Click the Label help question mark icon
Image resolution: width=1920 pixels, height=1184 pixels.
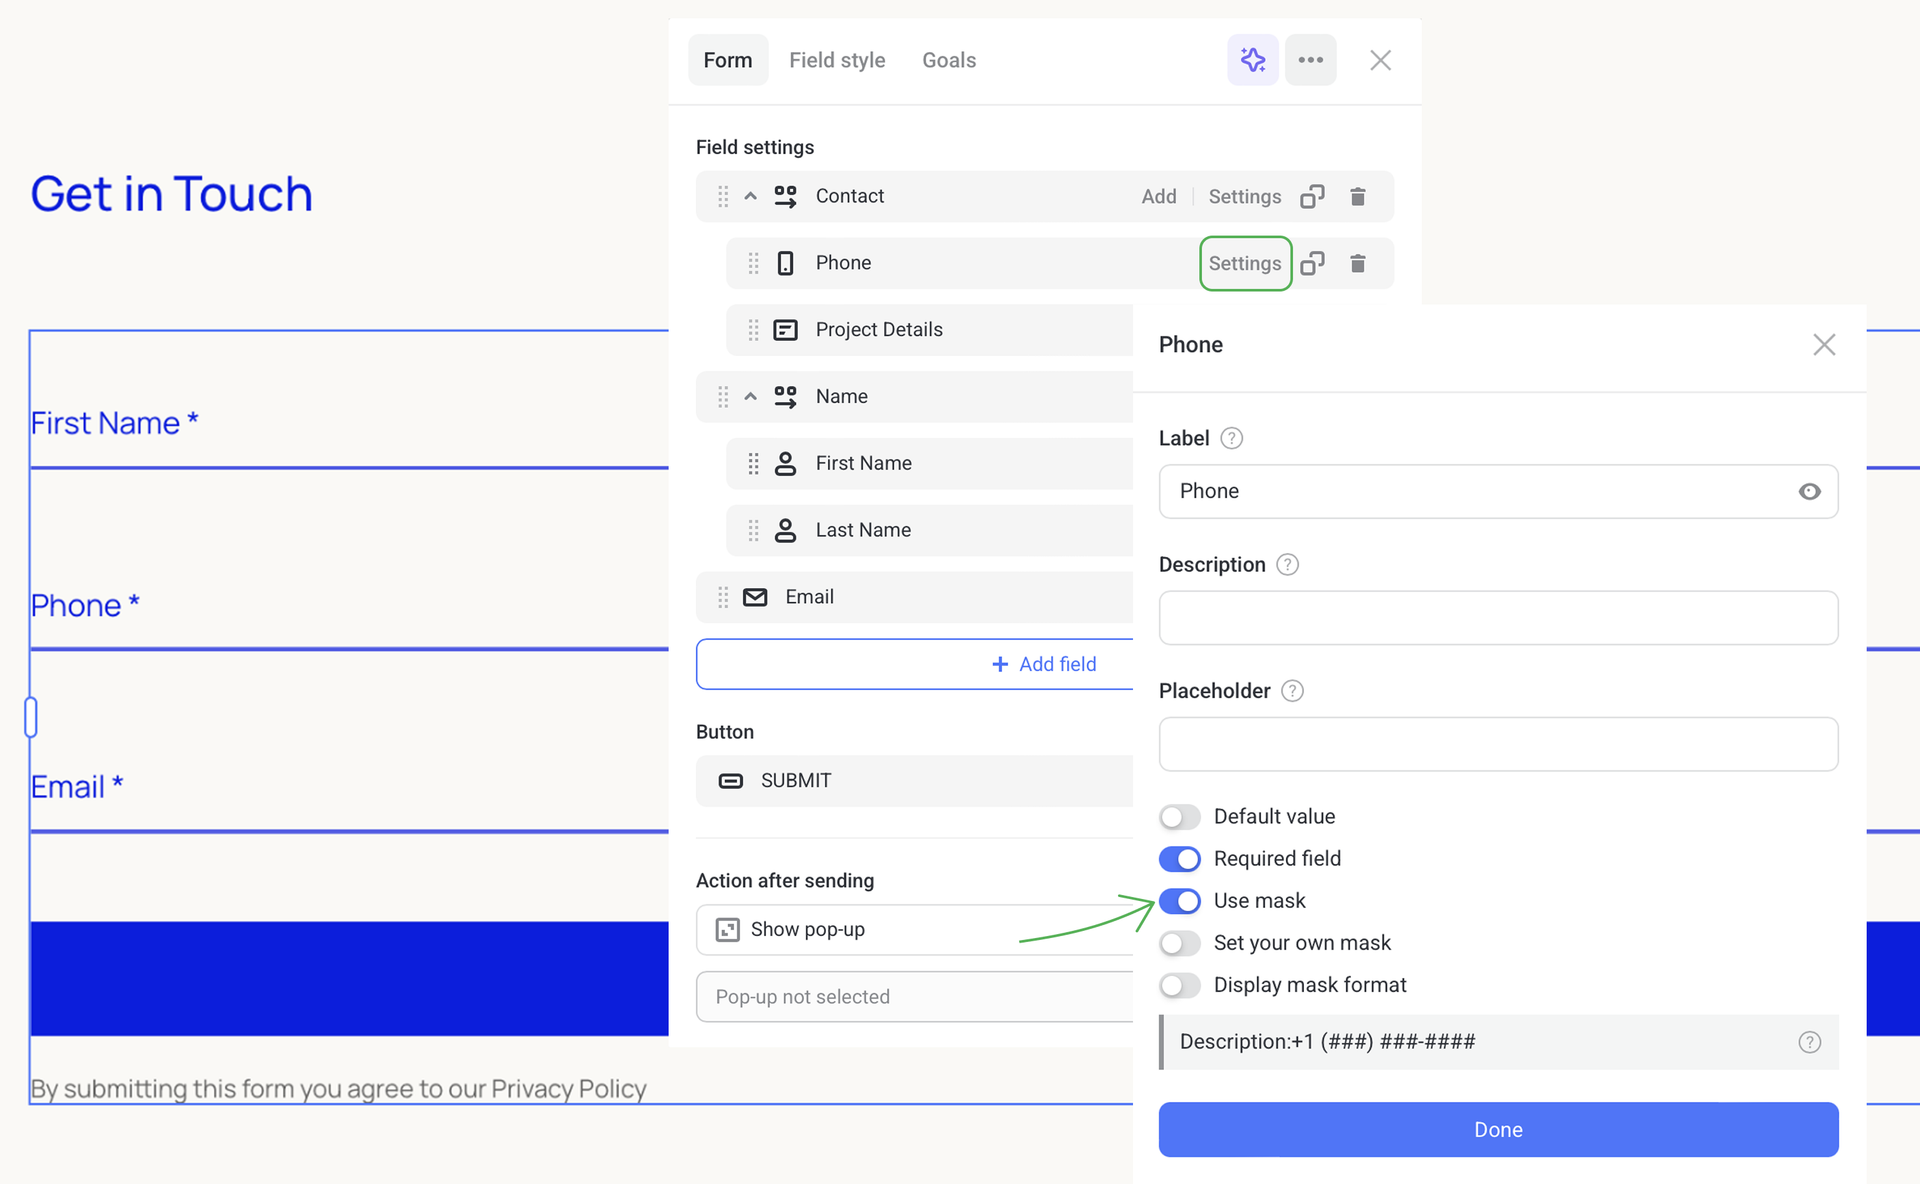(1231, 438)
